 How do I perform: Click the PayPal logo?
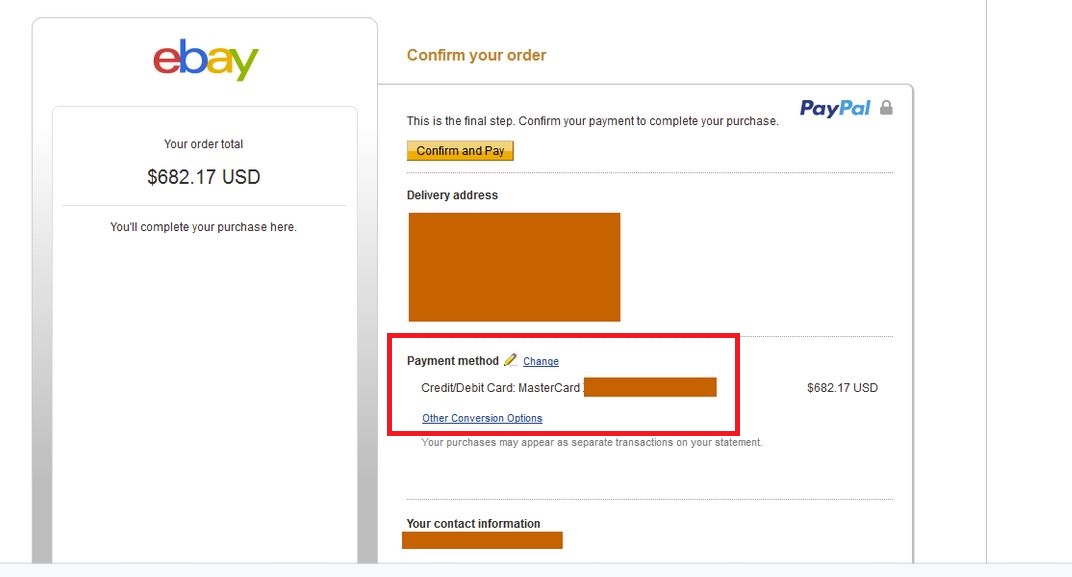[835, 108]
